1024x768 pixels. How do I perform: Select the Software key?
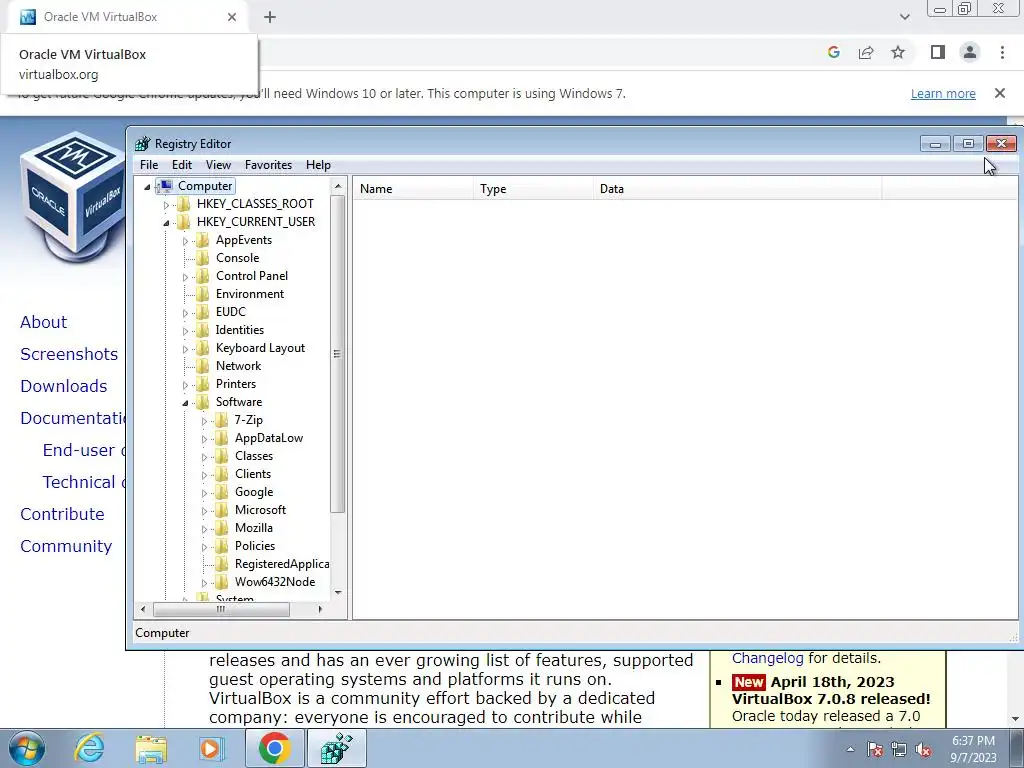click(x=239, y=402)
